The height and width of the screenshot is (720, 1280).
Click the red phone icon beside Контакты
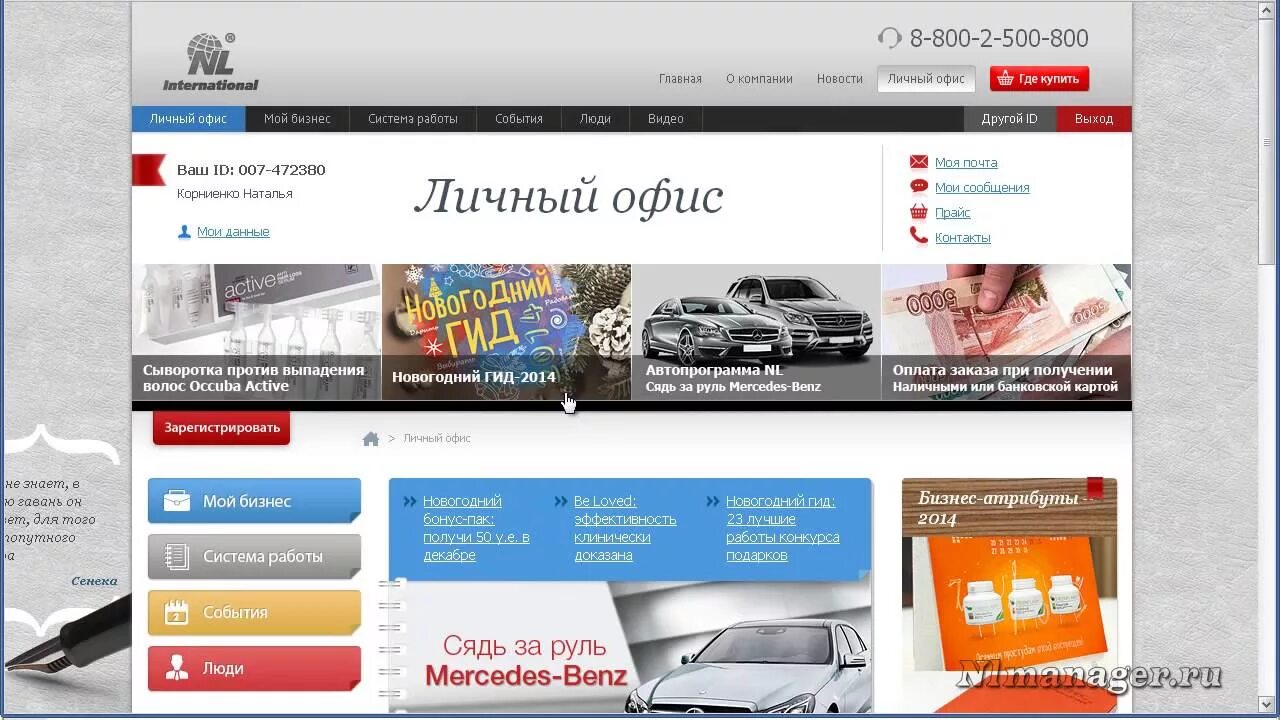point(918,237)
